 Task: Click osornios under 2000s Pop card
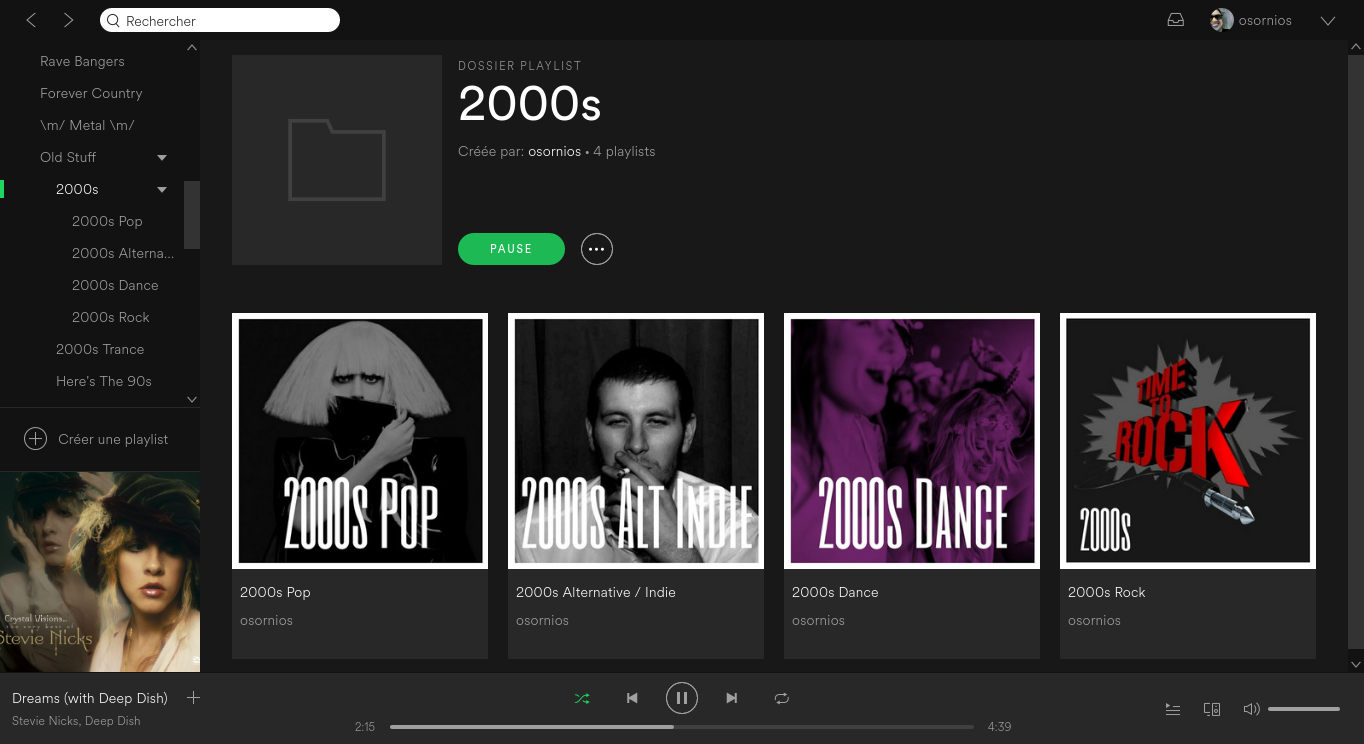click(266, 620)
